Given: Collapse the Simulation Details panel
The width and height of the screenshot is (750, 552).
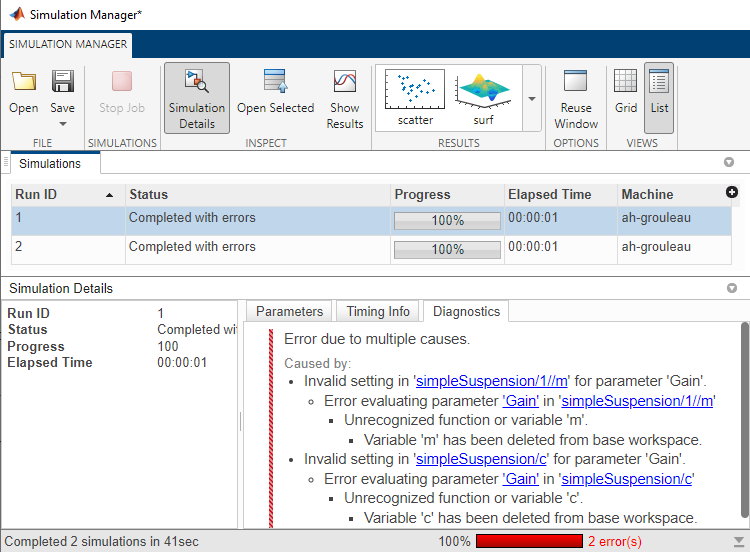Looking at the screenshot, I should tap(729, 289).
